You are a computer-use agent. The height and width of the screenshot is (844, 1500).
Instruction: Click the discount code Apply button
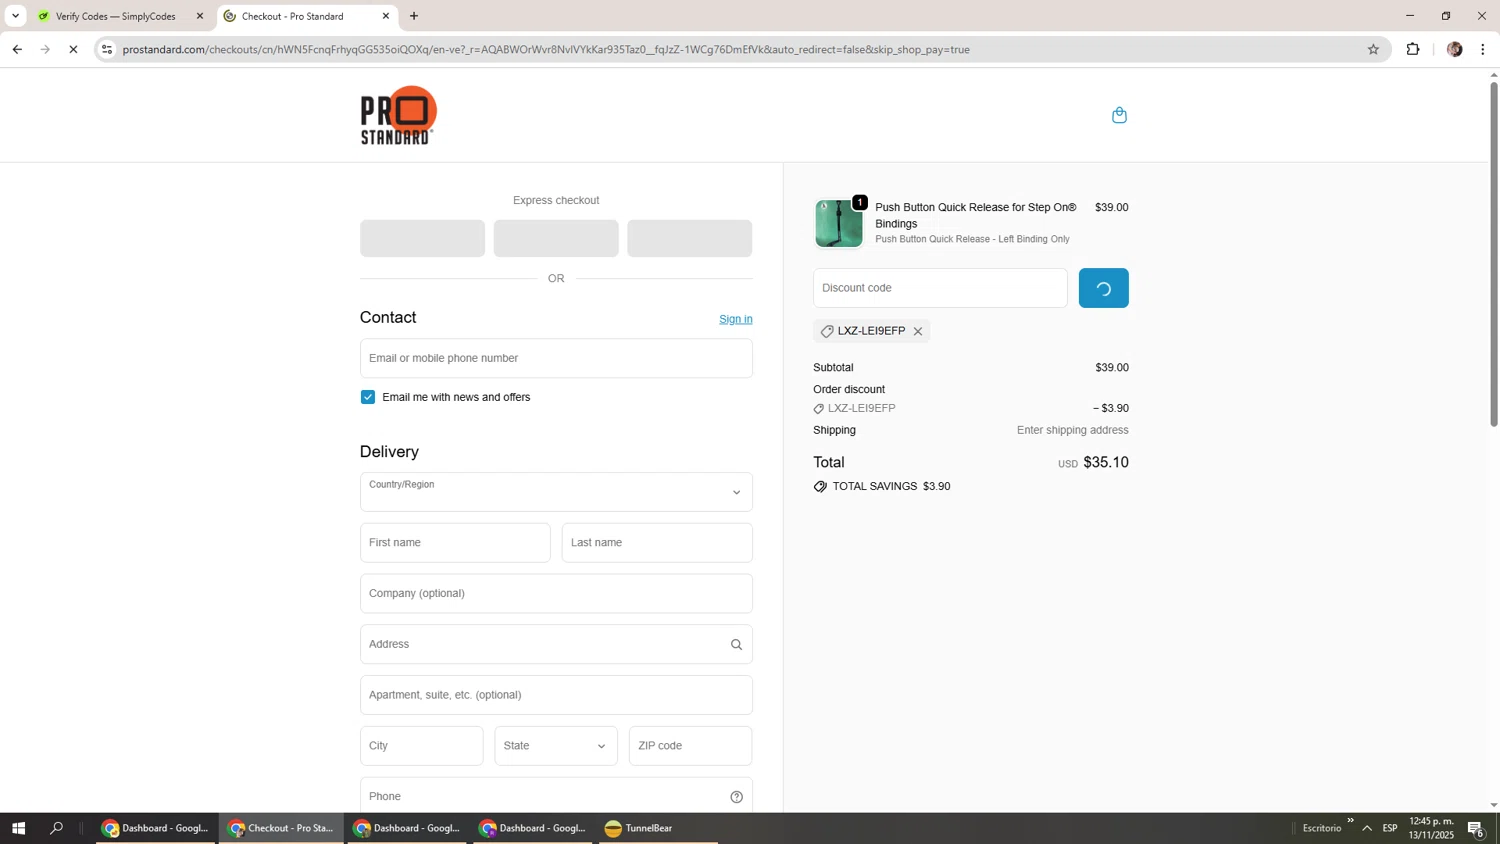1103,288
